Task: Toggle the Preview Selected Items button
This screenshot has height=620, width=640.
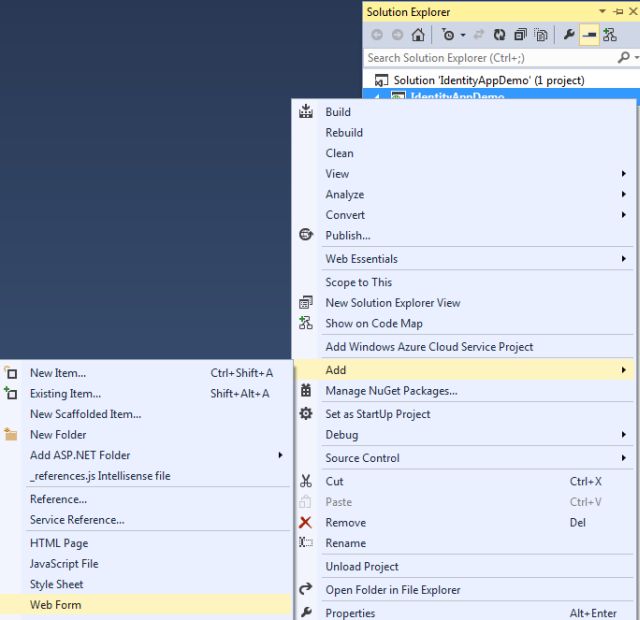Action: click(589, 35)
